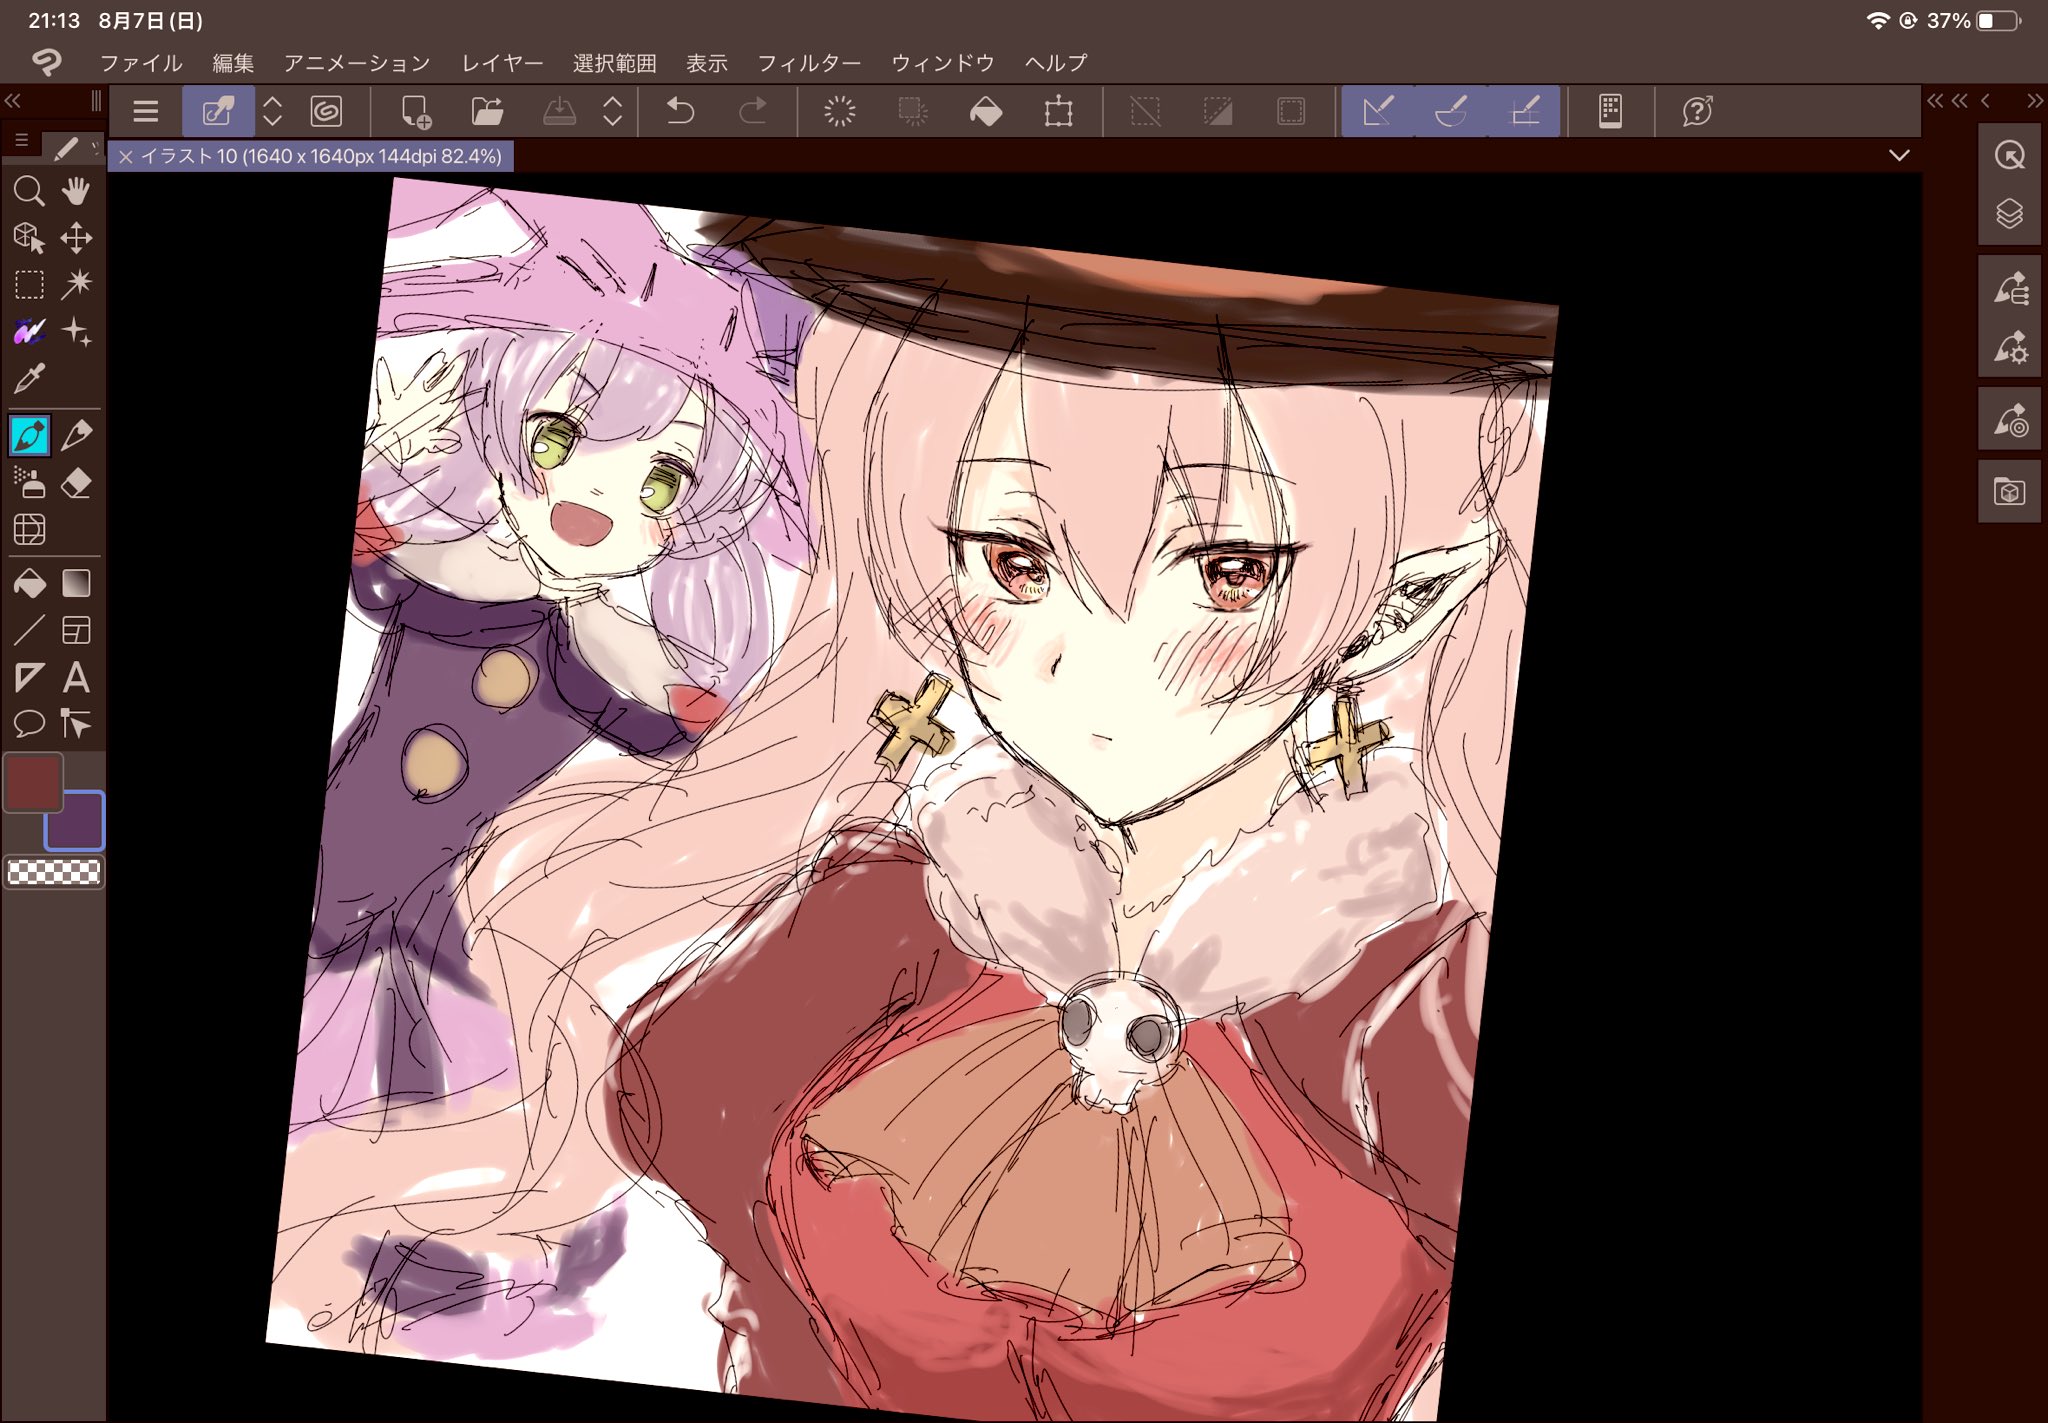Image resolution: width=2048 pixels, height=1423 pixels.
Task: Redo the last undone action
Action: (x=752, y=111)
